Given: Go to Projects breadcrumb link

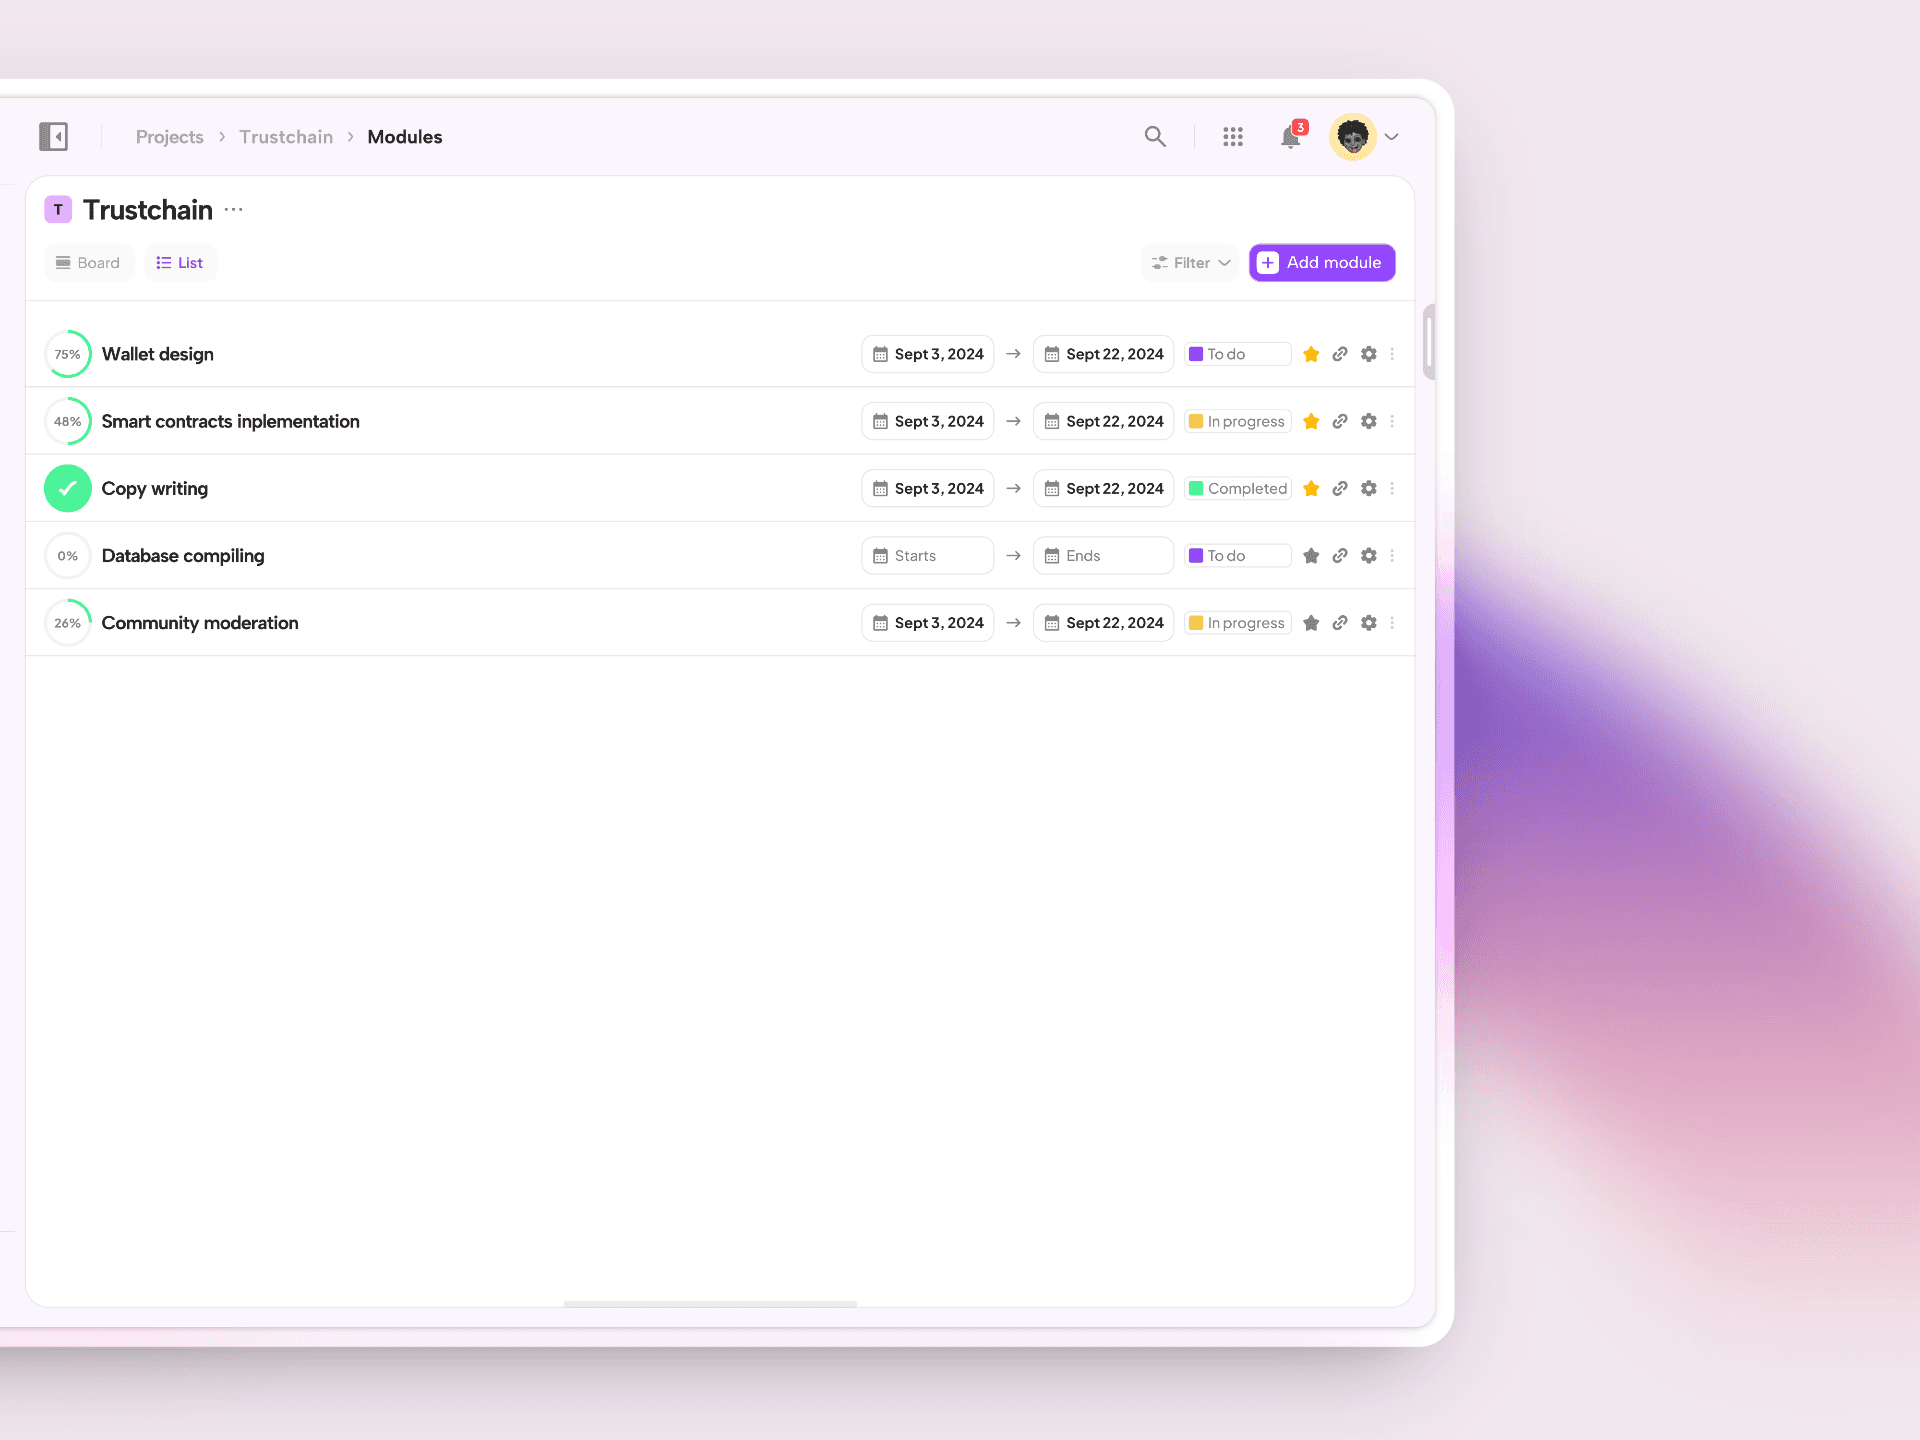Looking at the screenshot, I should point(169,137).
